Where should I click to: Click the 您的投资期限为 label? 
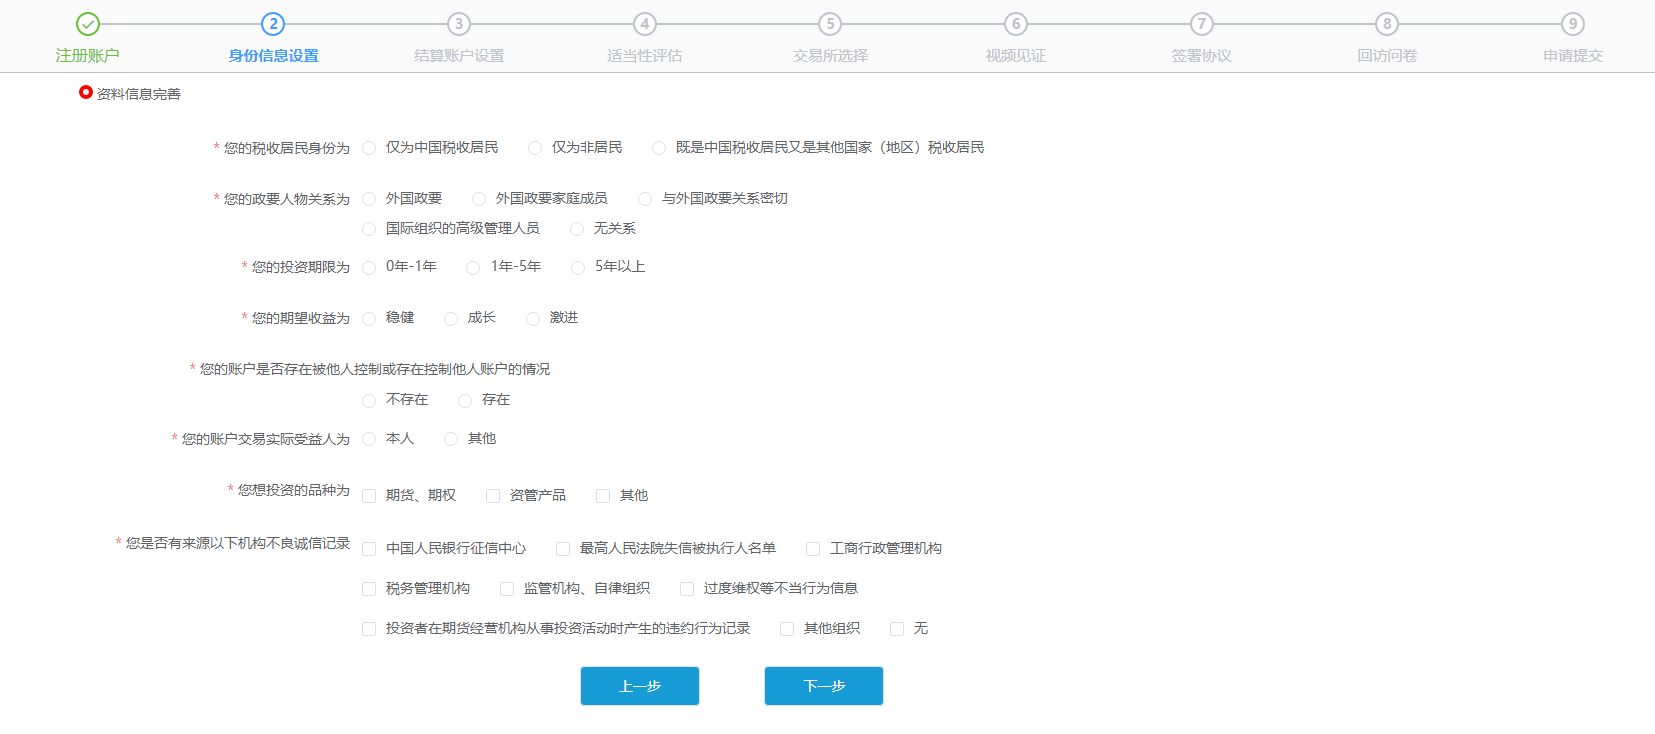[x=301, y=267]
